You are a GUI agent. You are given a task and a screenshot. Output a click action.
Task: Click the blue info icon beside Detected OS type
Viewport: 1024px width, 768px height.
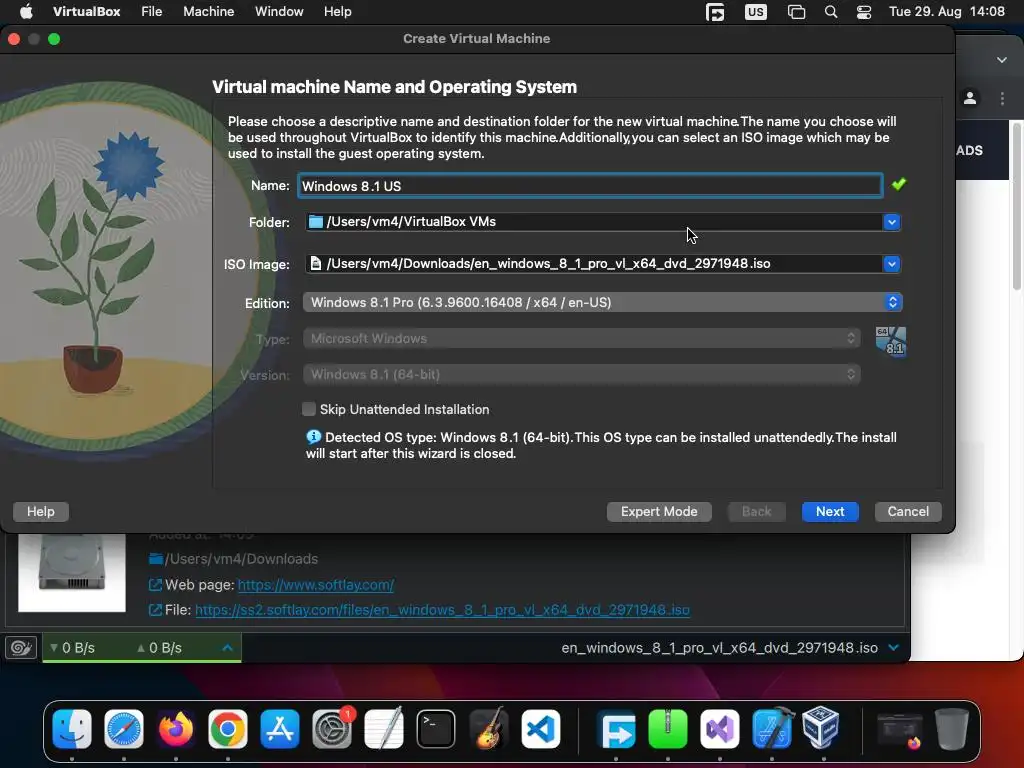pos(313,437)
